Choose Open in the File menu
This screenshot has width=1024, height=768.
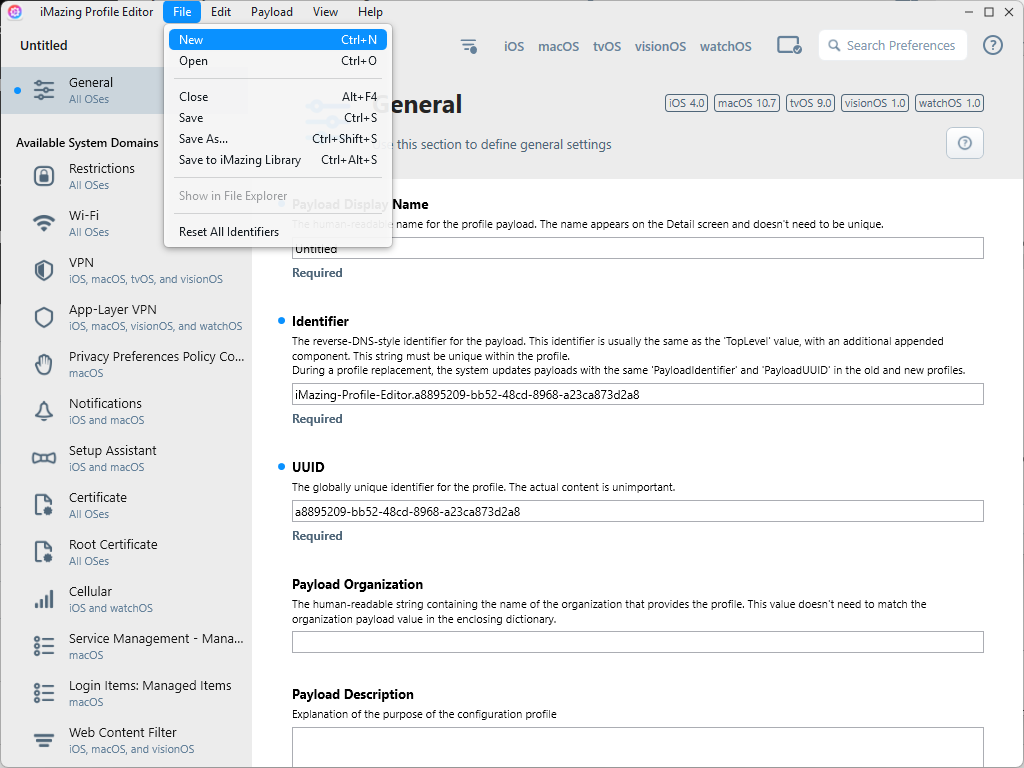[278, 61]
